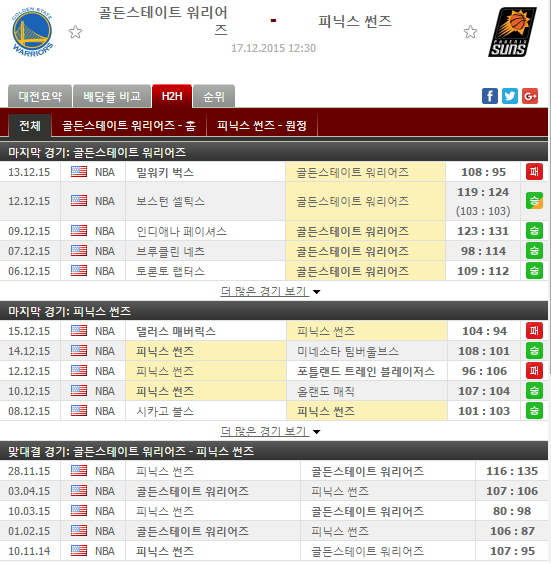Share via the Google Plus icon
This screenshot has height=563, width=551.
coord(530,96)
